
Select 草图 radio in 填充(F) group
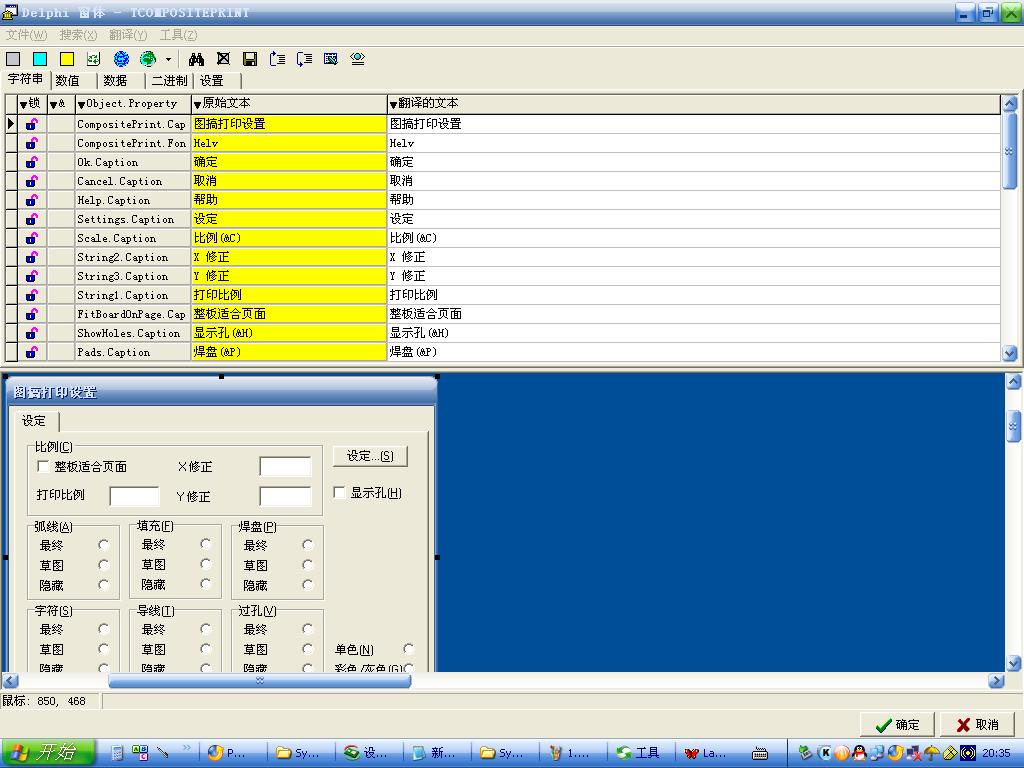pos(206,564)
